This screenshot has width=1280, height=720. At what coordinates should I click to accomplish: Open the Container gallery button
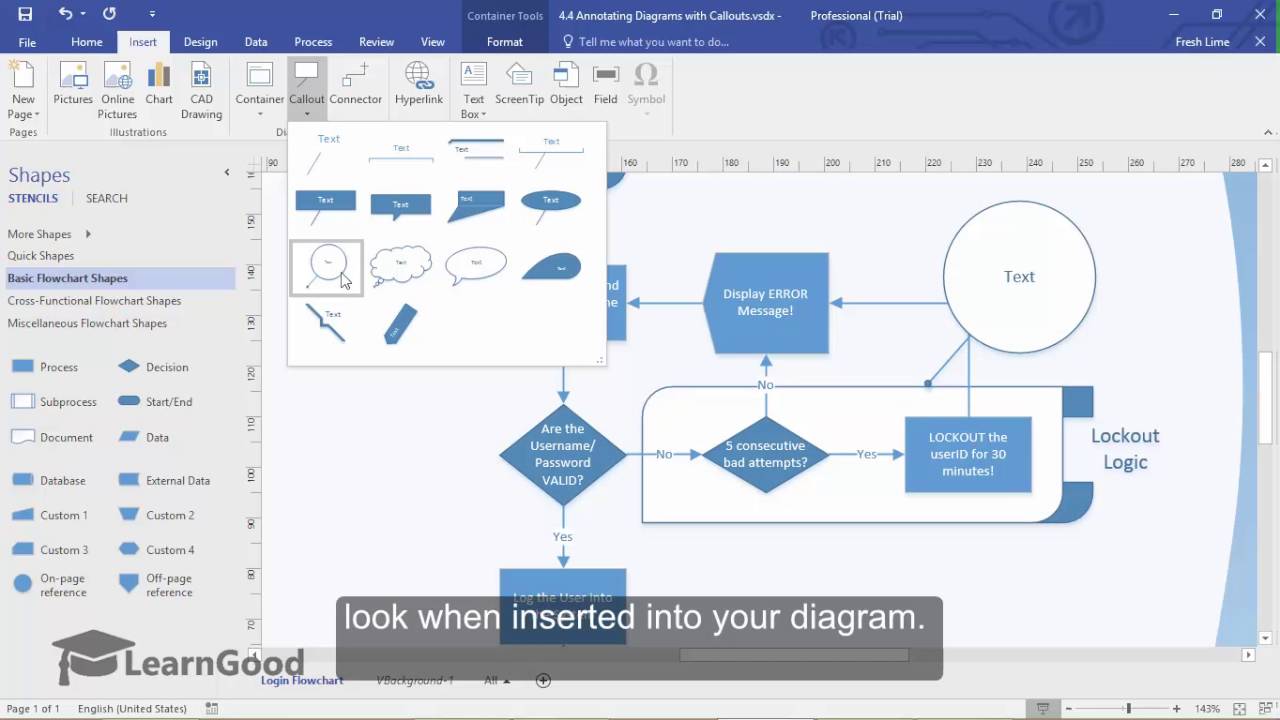(260, 88)
